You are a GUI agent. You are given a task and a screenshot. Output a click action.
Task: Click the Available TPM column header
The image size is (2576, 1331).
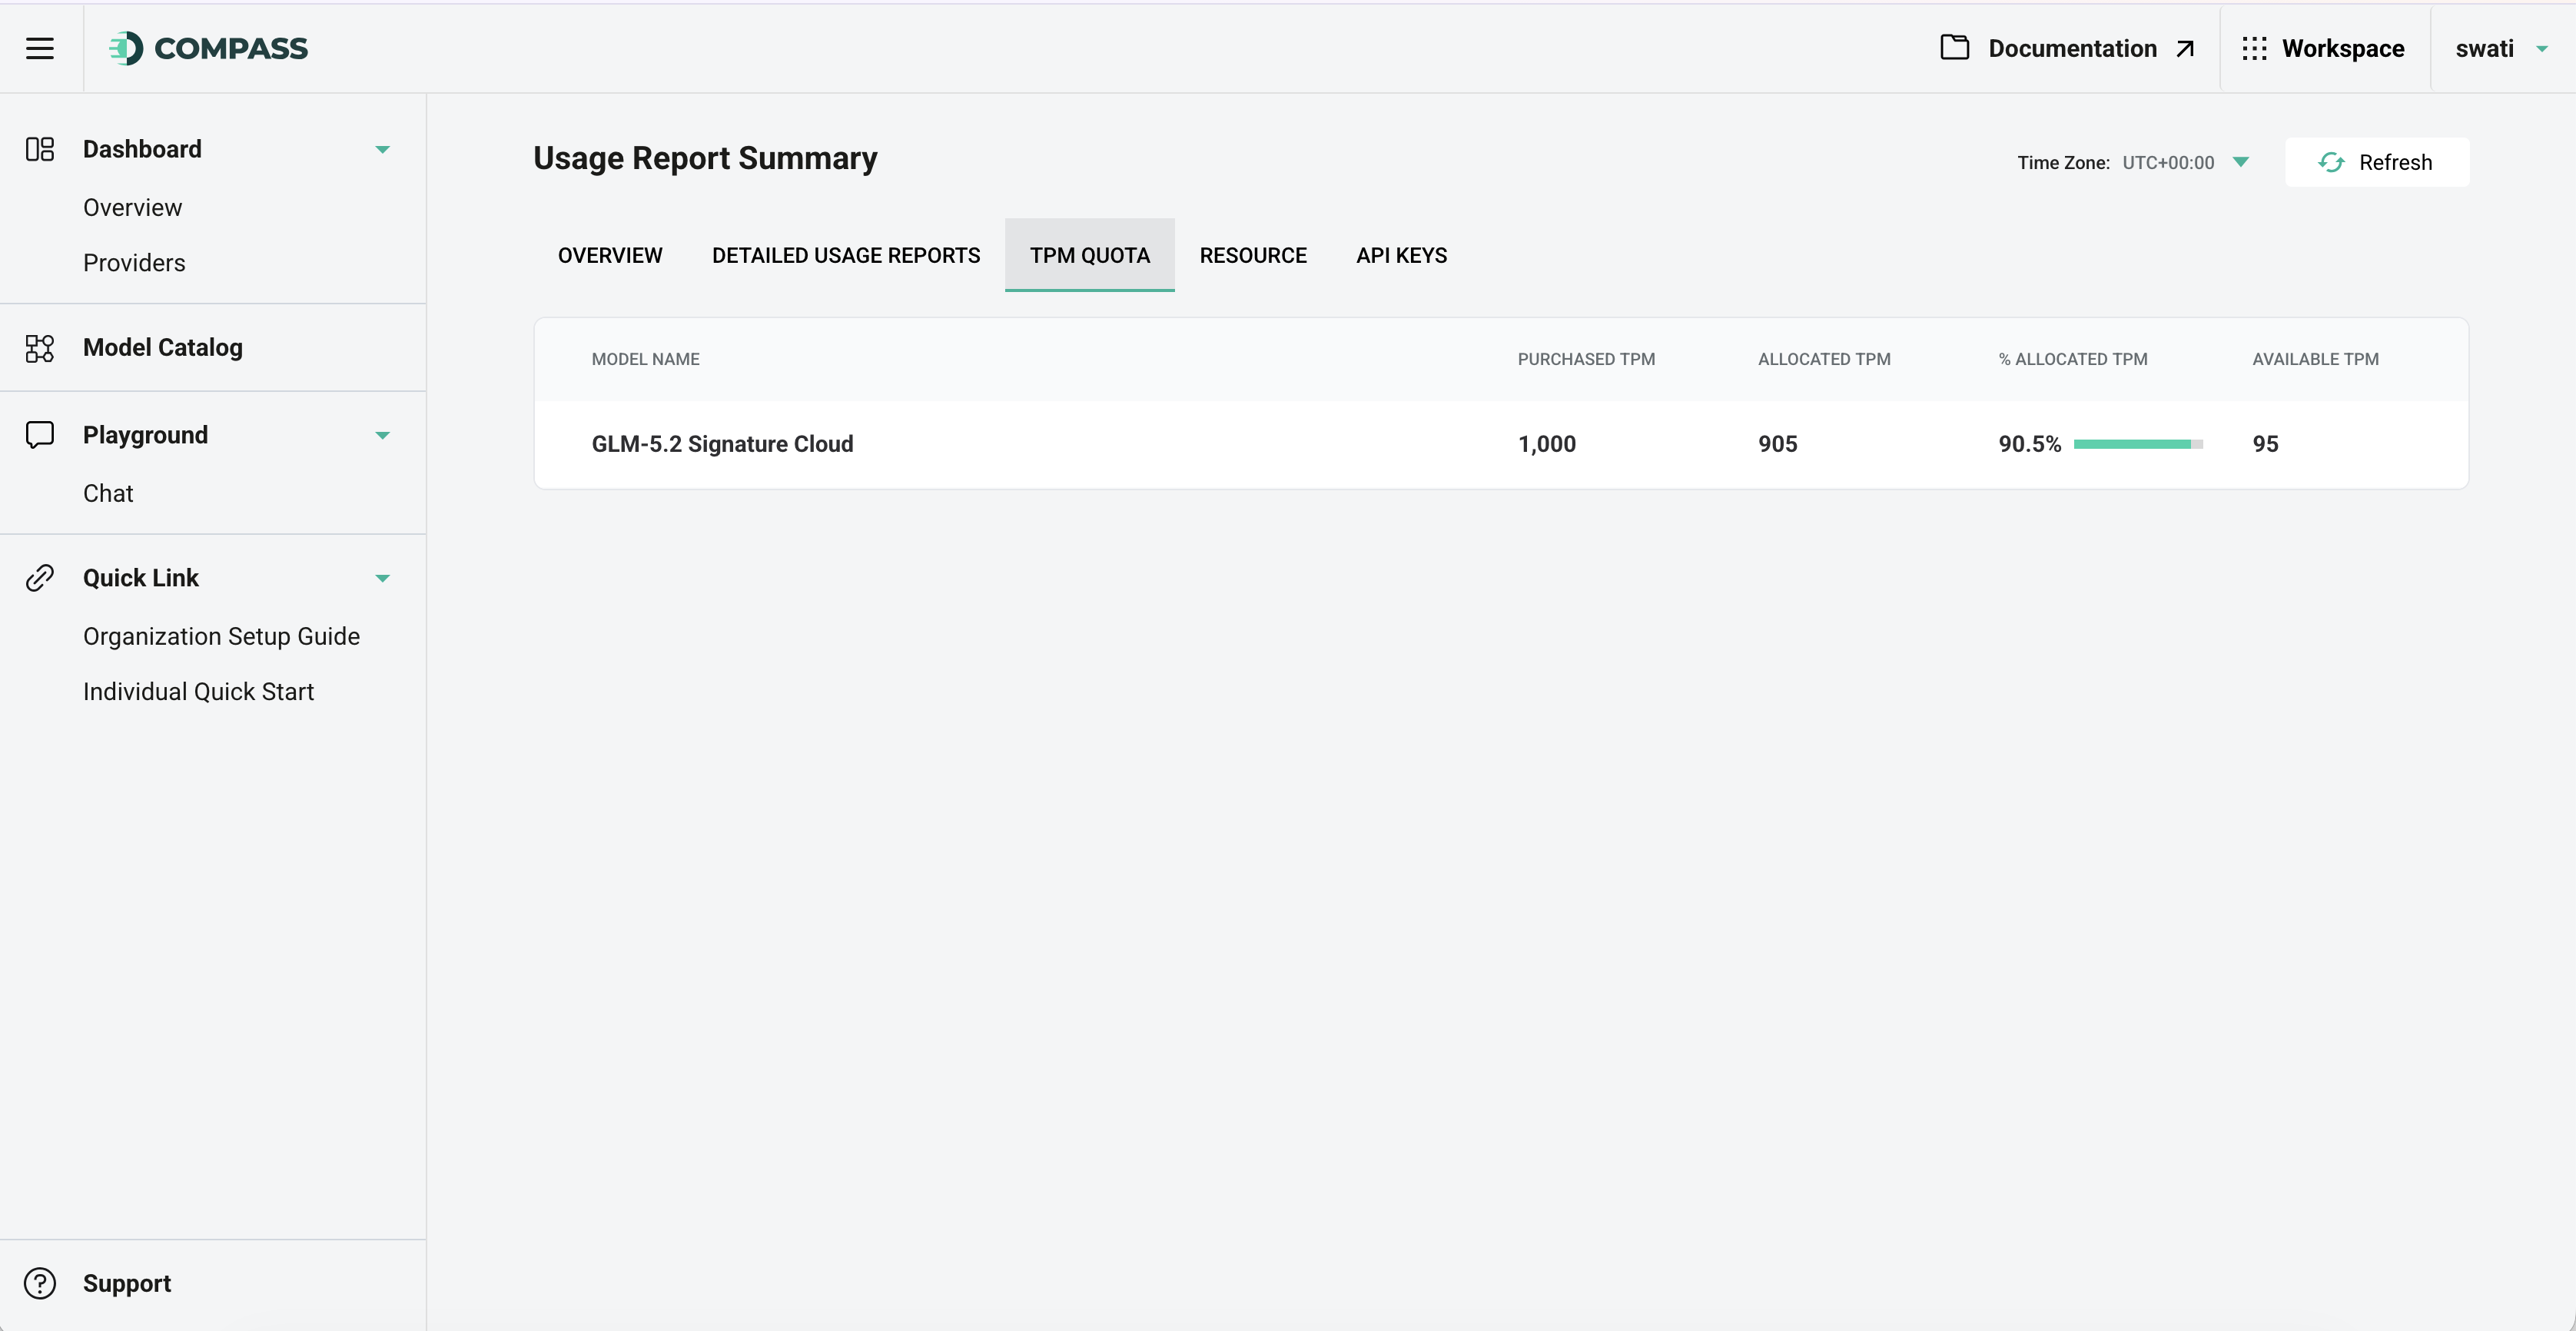2315,359
